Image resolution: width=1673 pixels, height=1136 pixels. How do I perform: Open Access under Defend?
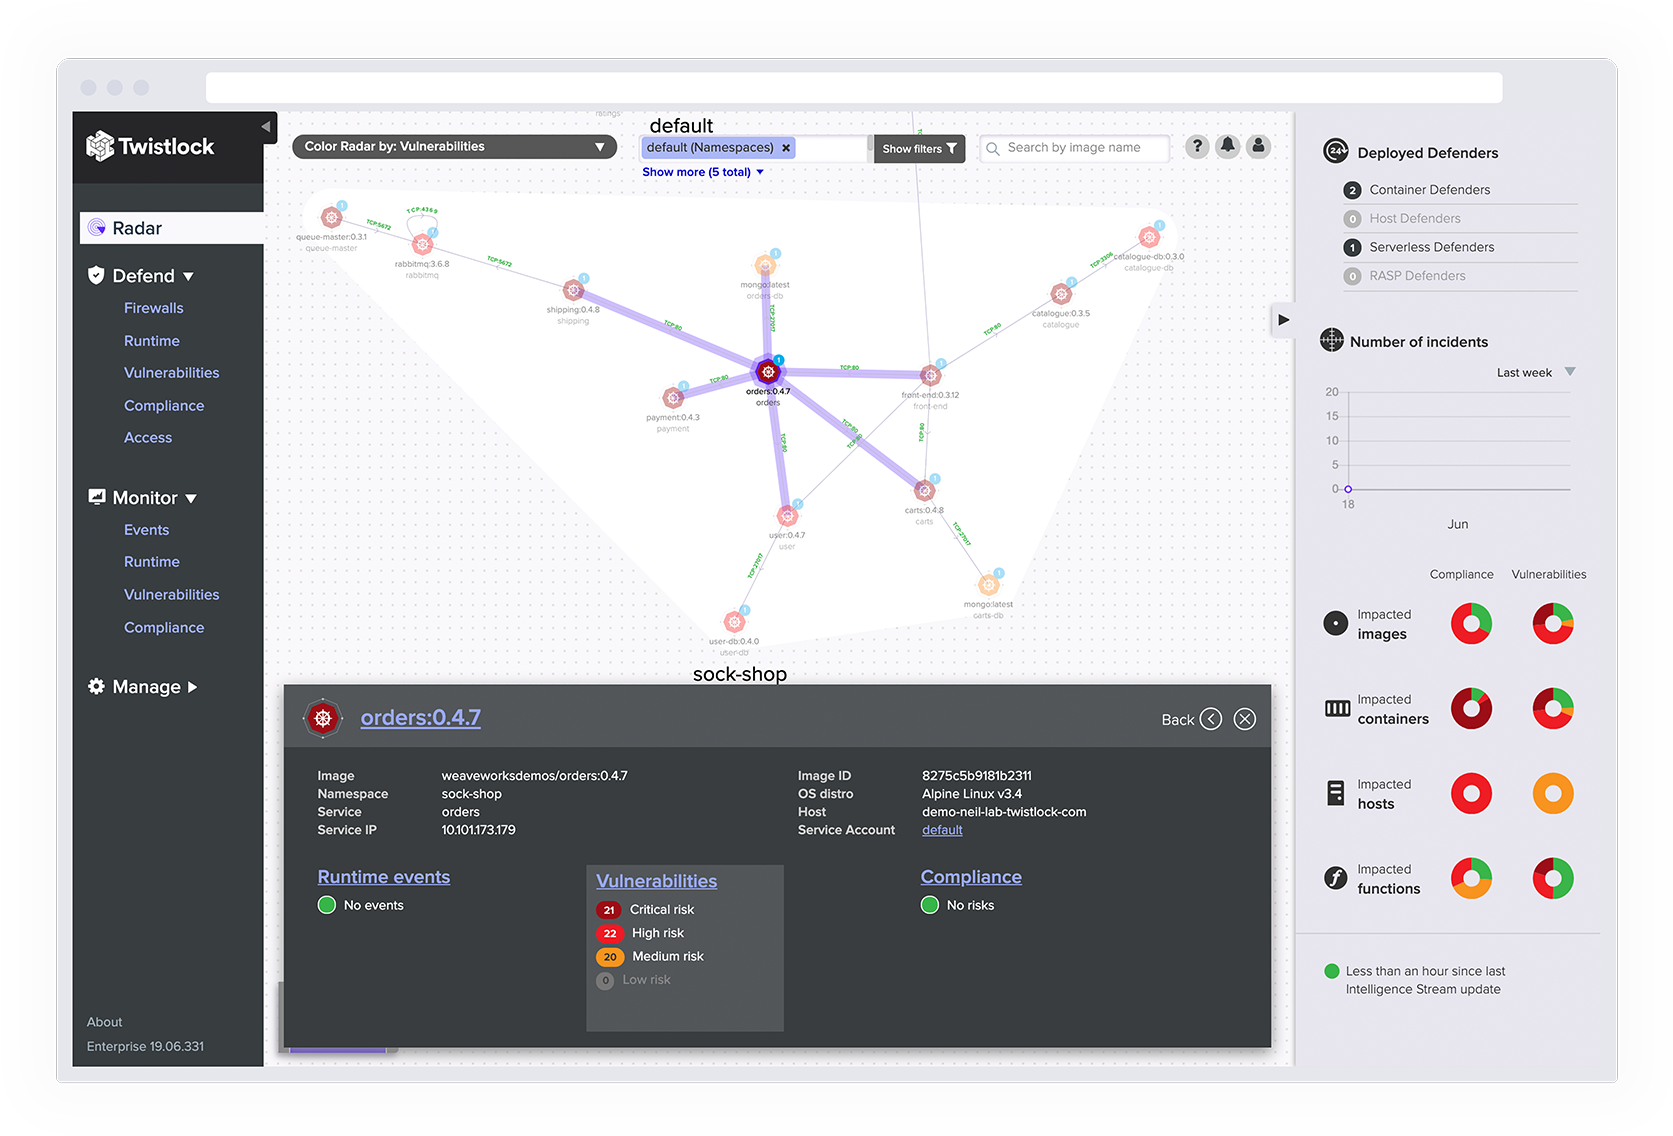pyautogui.click(x=148, y=438)
